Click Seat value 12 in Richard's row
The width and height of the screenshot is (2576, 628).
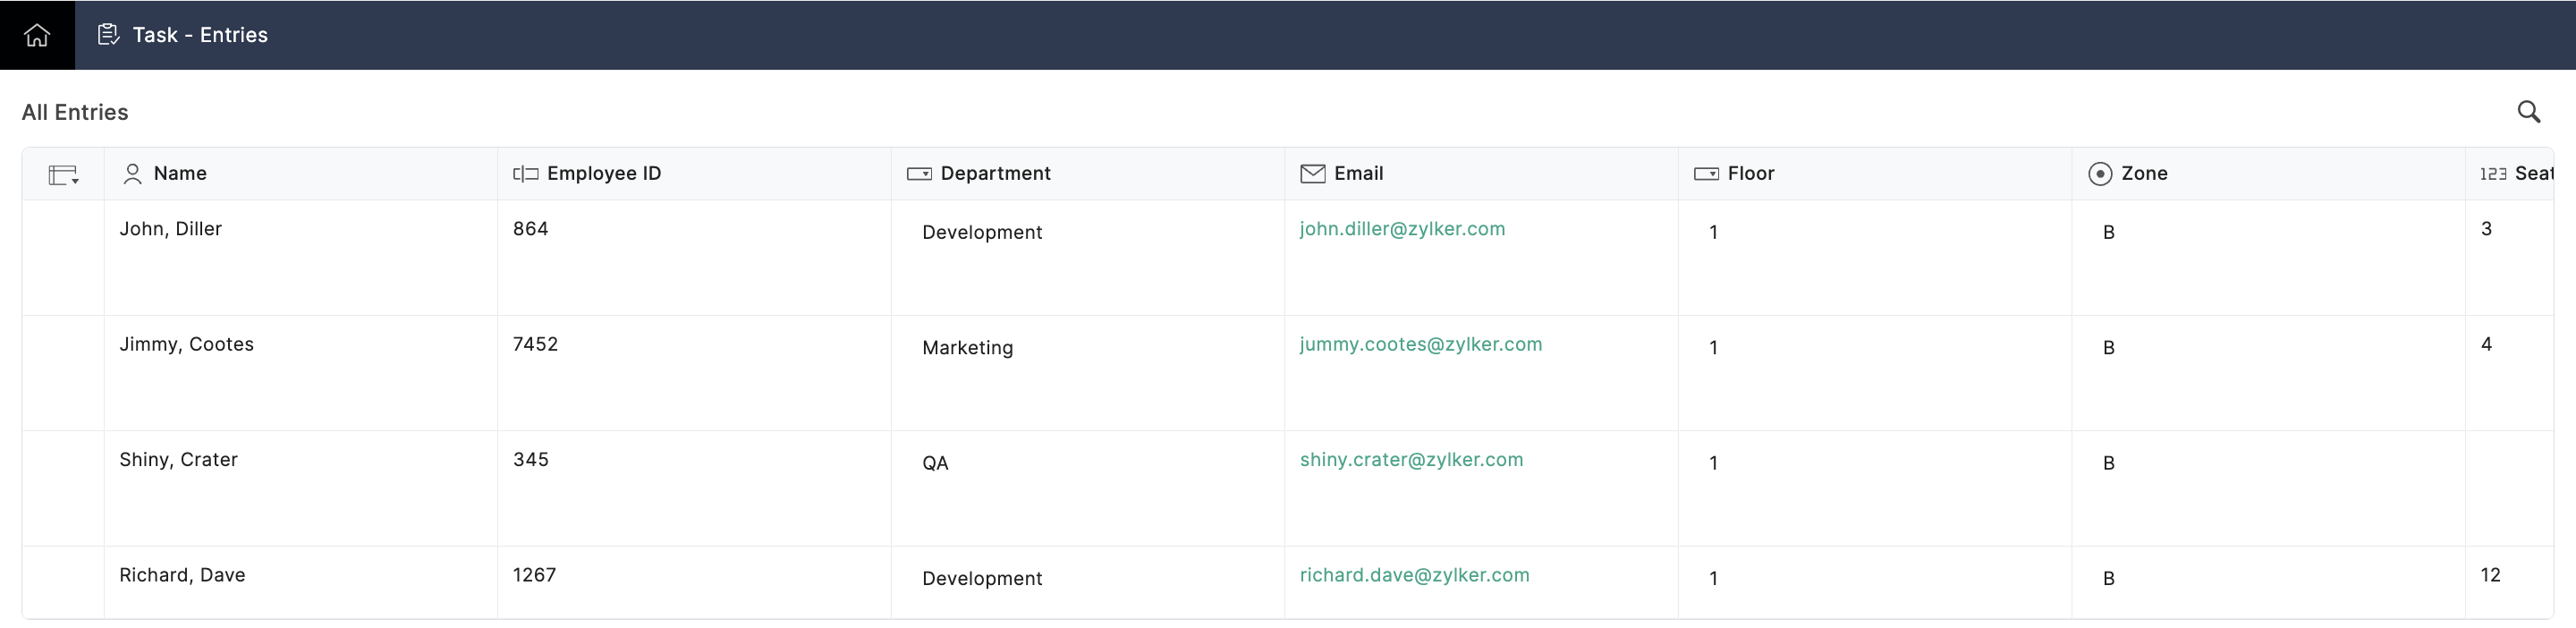pyautogui.click(x=2490, y=575)
